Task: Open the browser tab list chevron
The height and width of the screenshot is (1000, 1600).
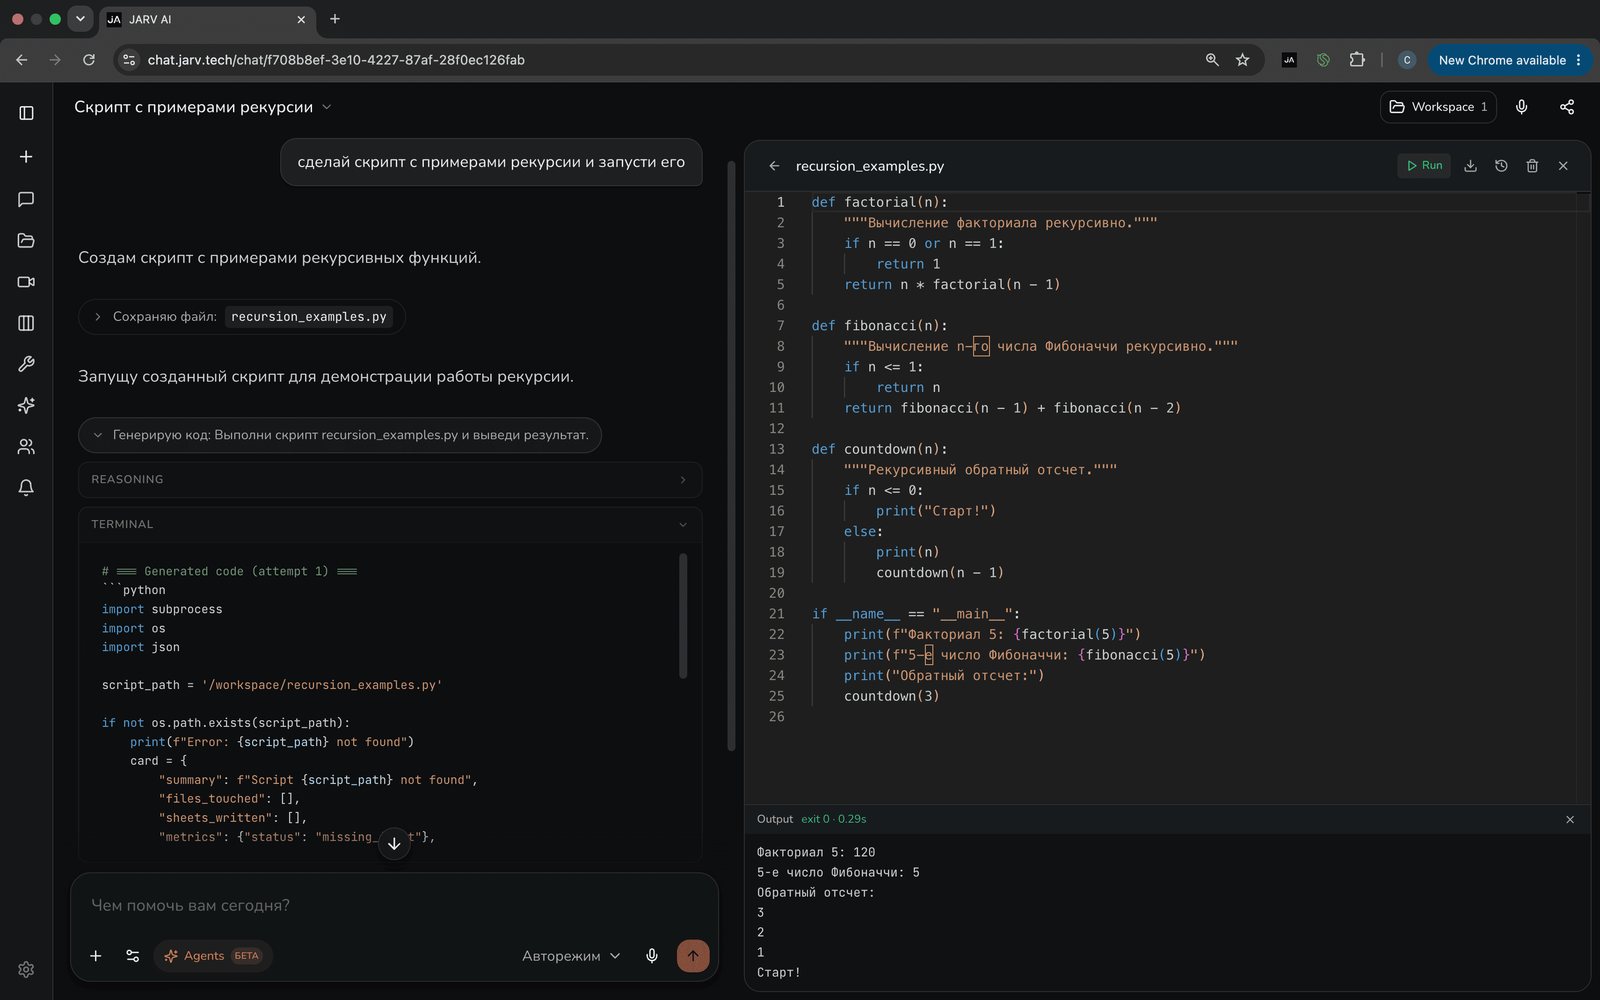Action: 80,19
